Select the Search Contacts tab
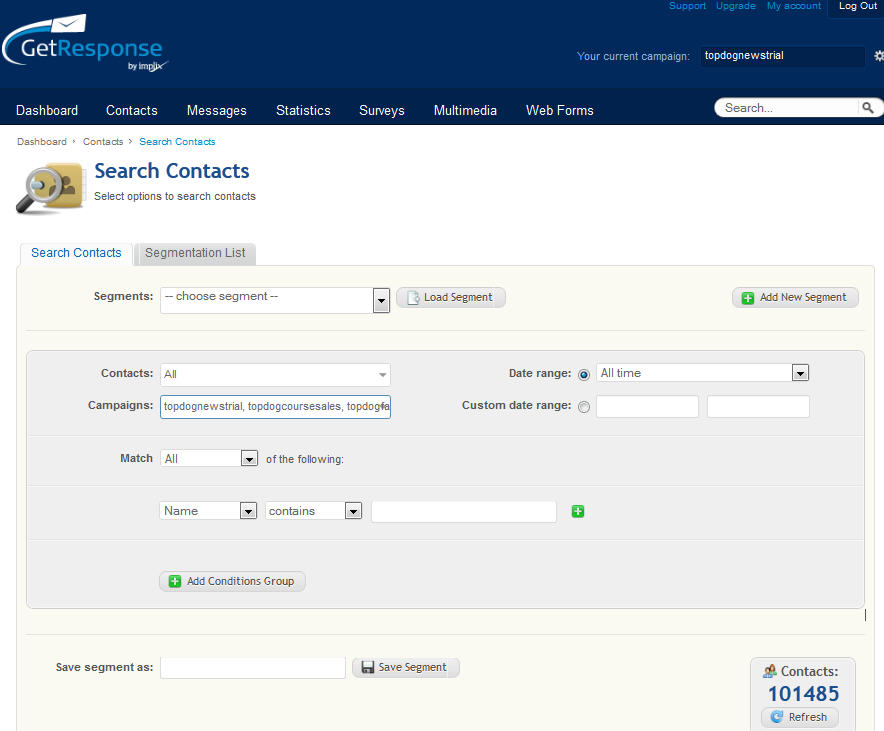 [x=76, y=253]
